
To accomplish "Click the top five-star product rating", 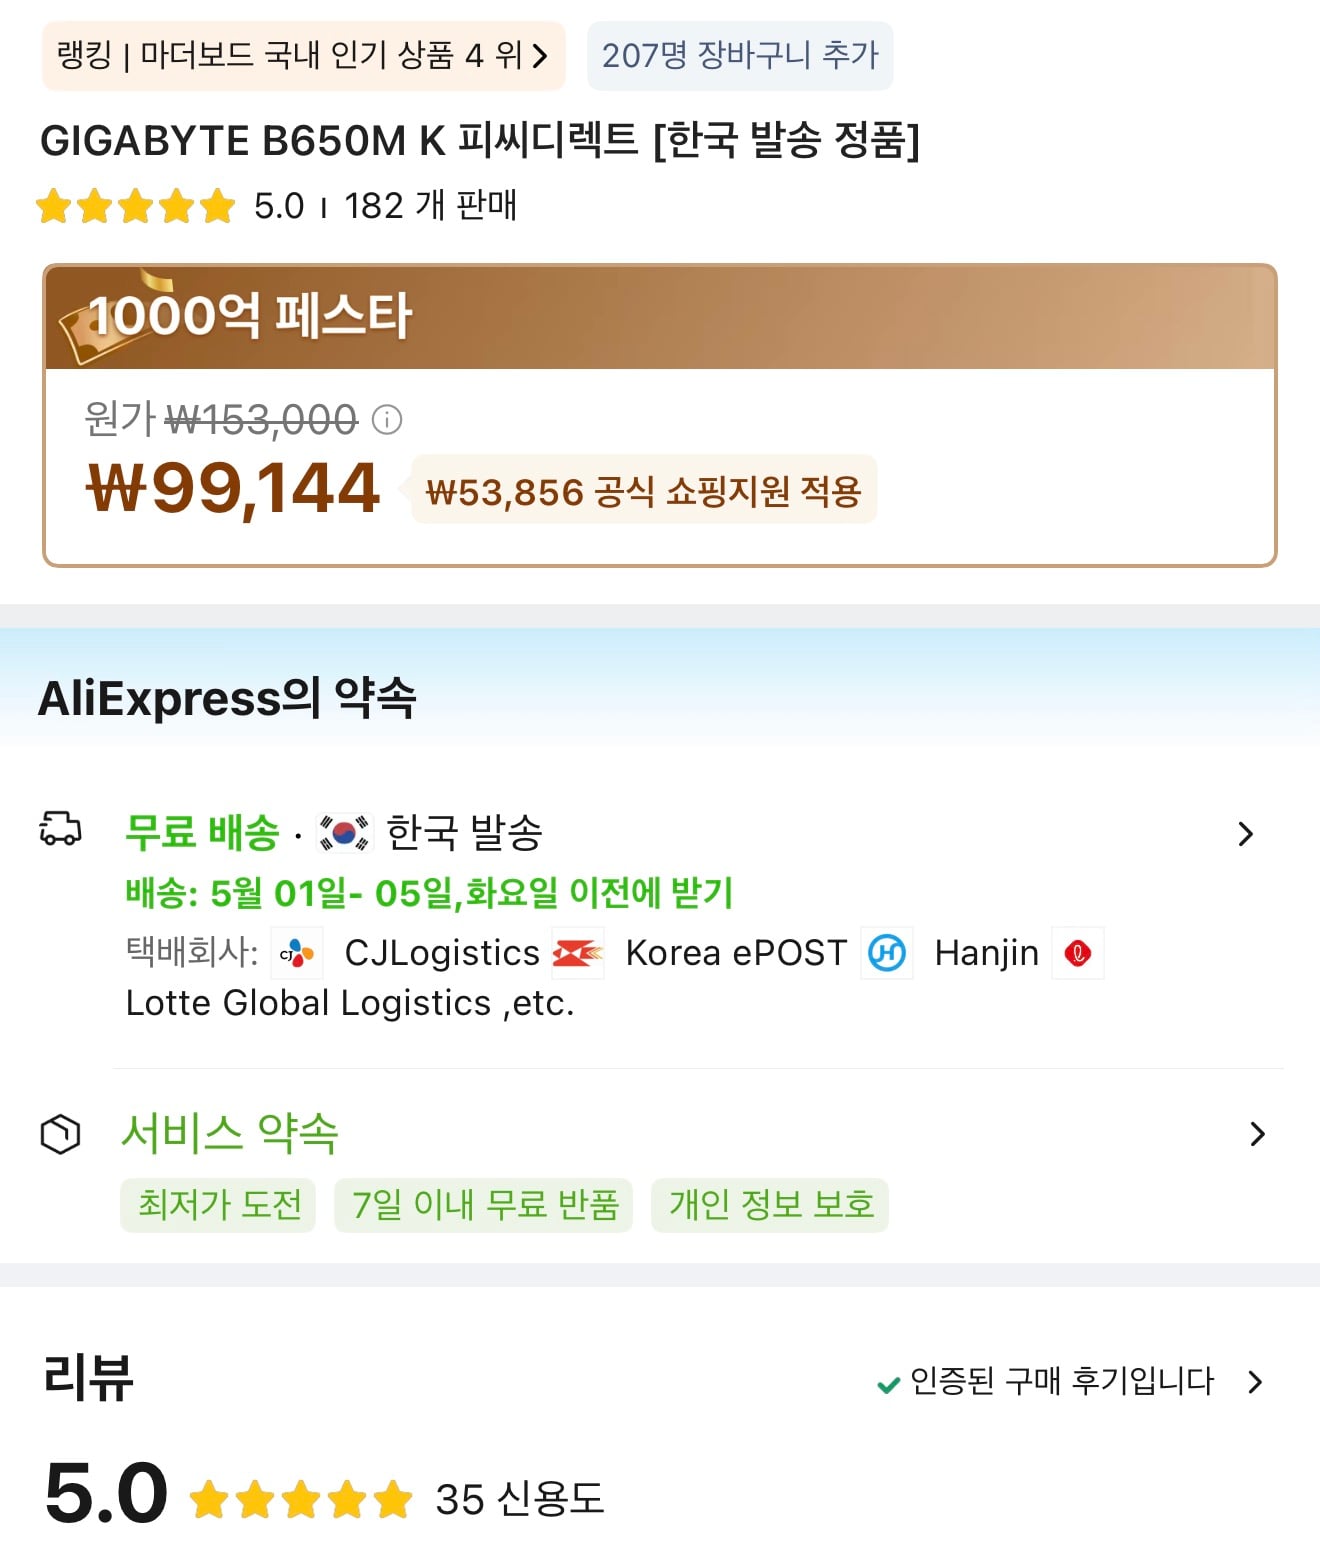I will coord(135,206).
